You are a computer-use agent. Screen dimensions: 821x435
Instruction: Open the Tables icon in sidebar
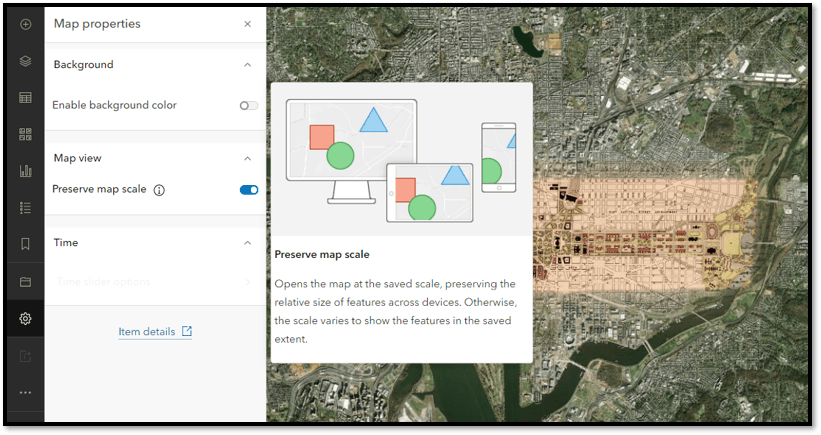coord(25,98)
